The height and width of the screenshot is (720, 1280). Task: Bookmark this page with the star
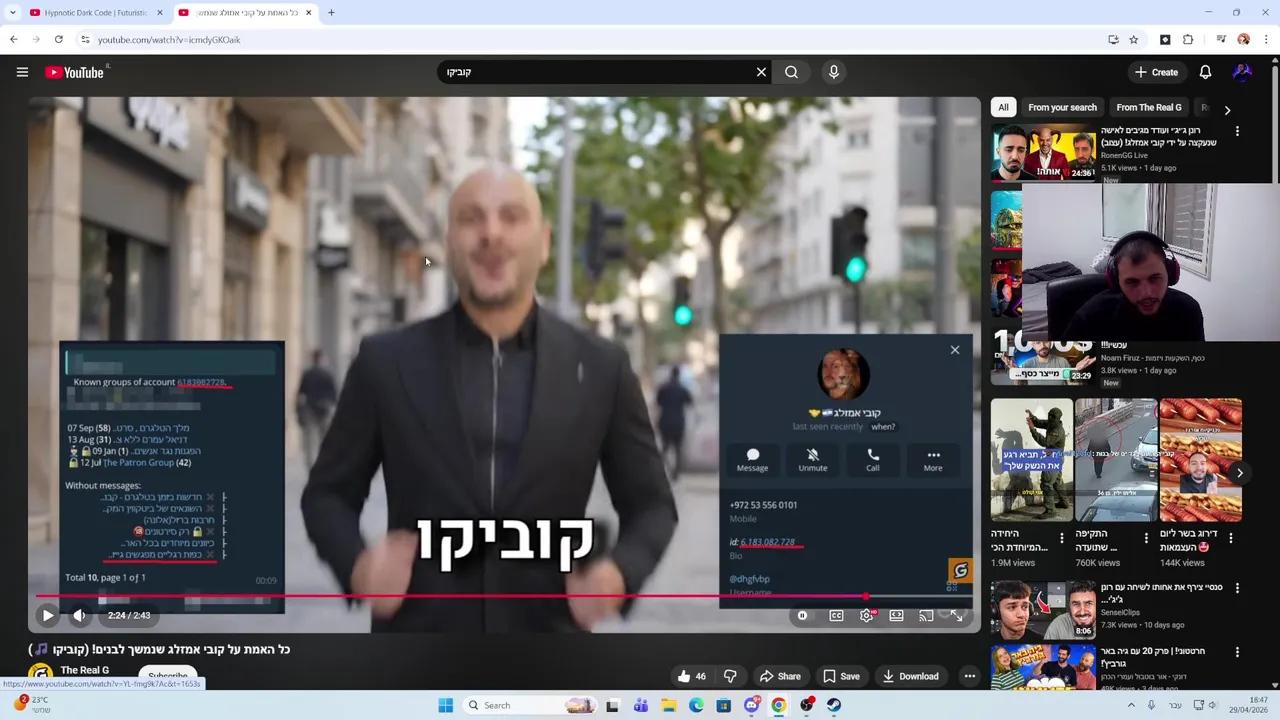[1134, 39]
